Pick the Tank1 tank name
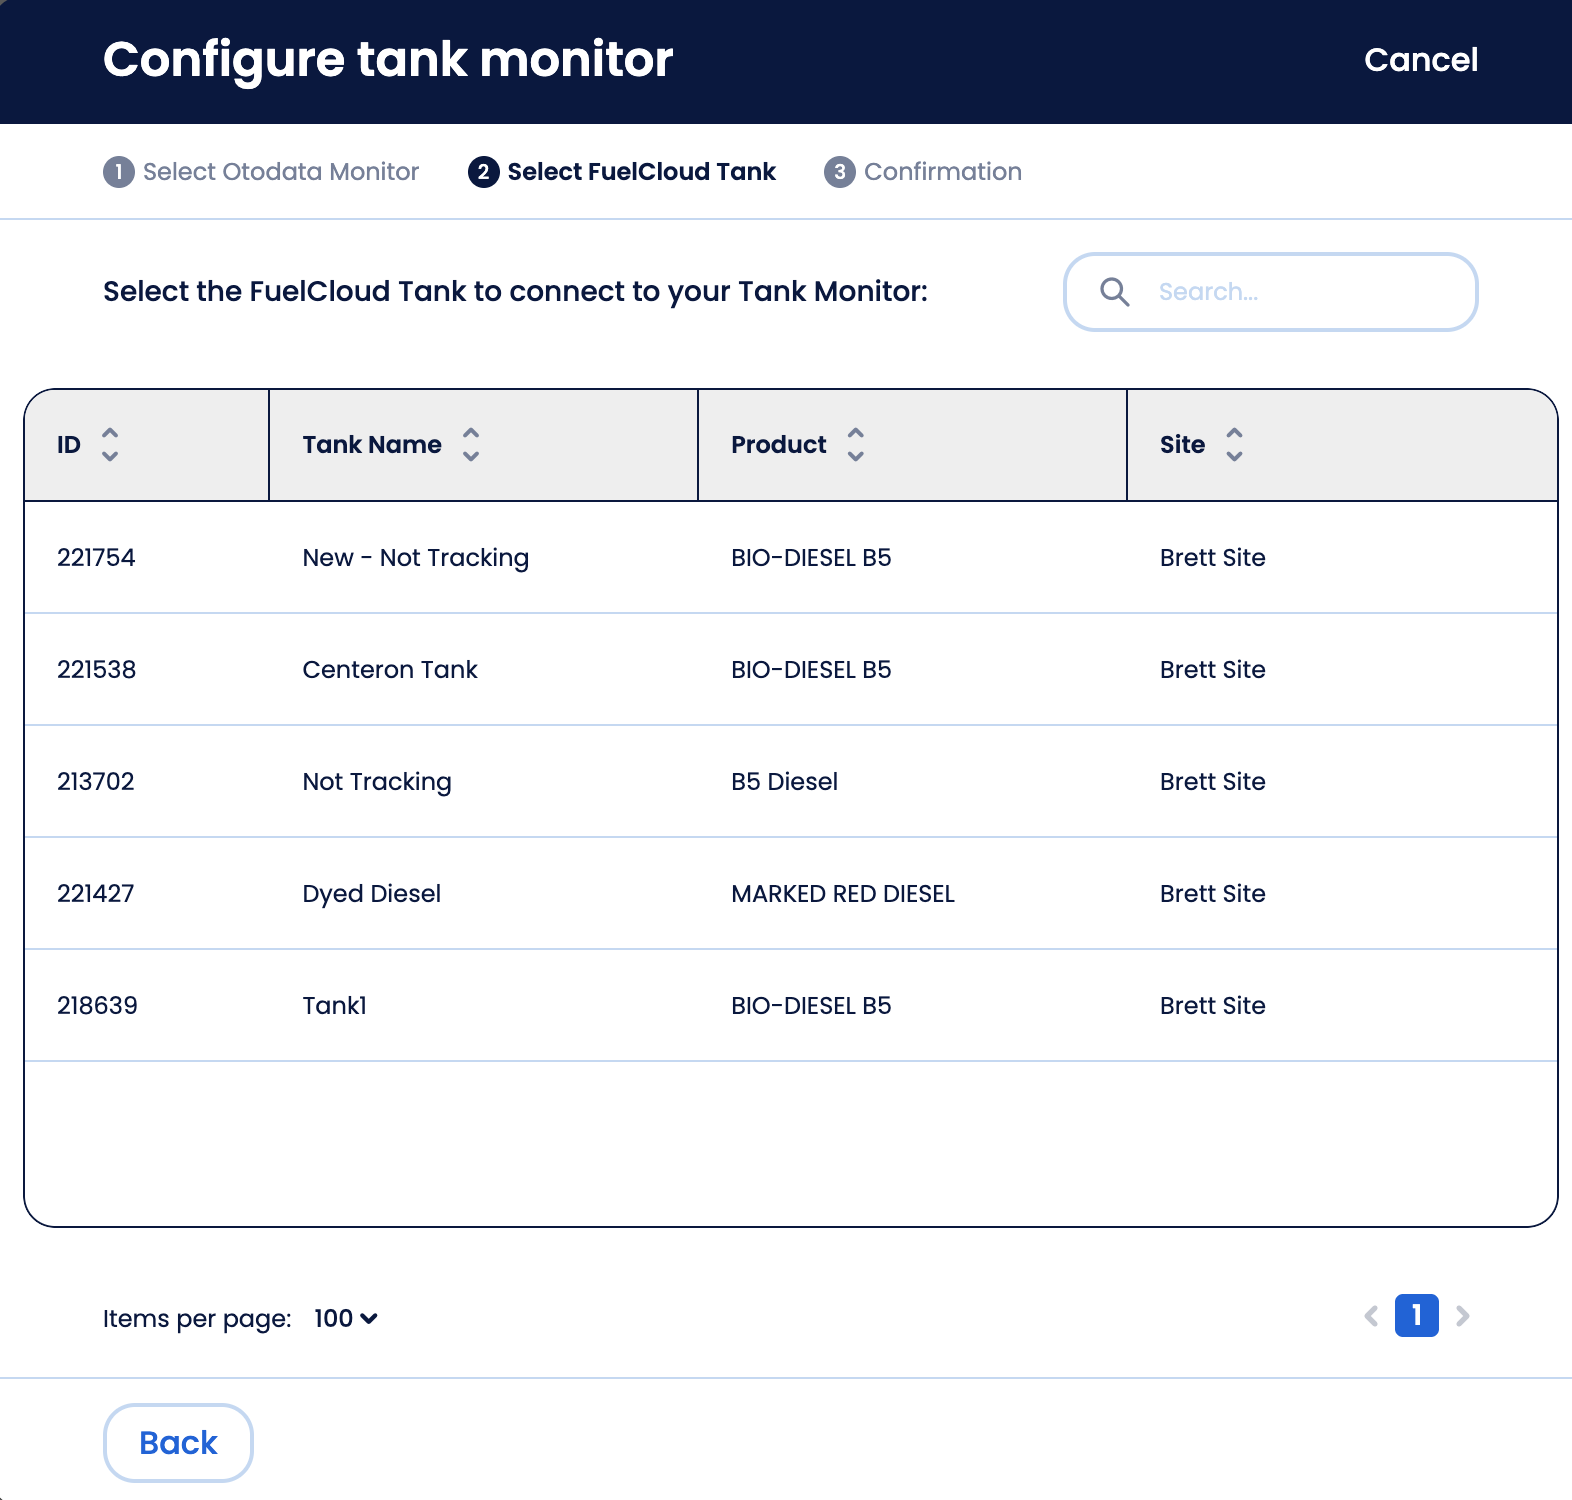The image size is (1572, 1500). coord(335,1006)
